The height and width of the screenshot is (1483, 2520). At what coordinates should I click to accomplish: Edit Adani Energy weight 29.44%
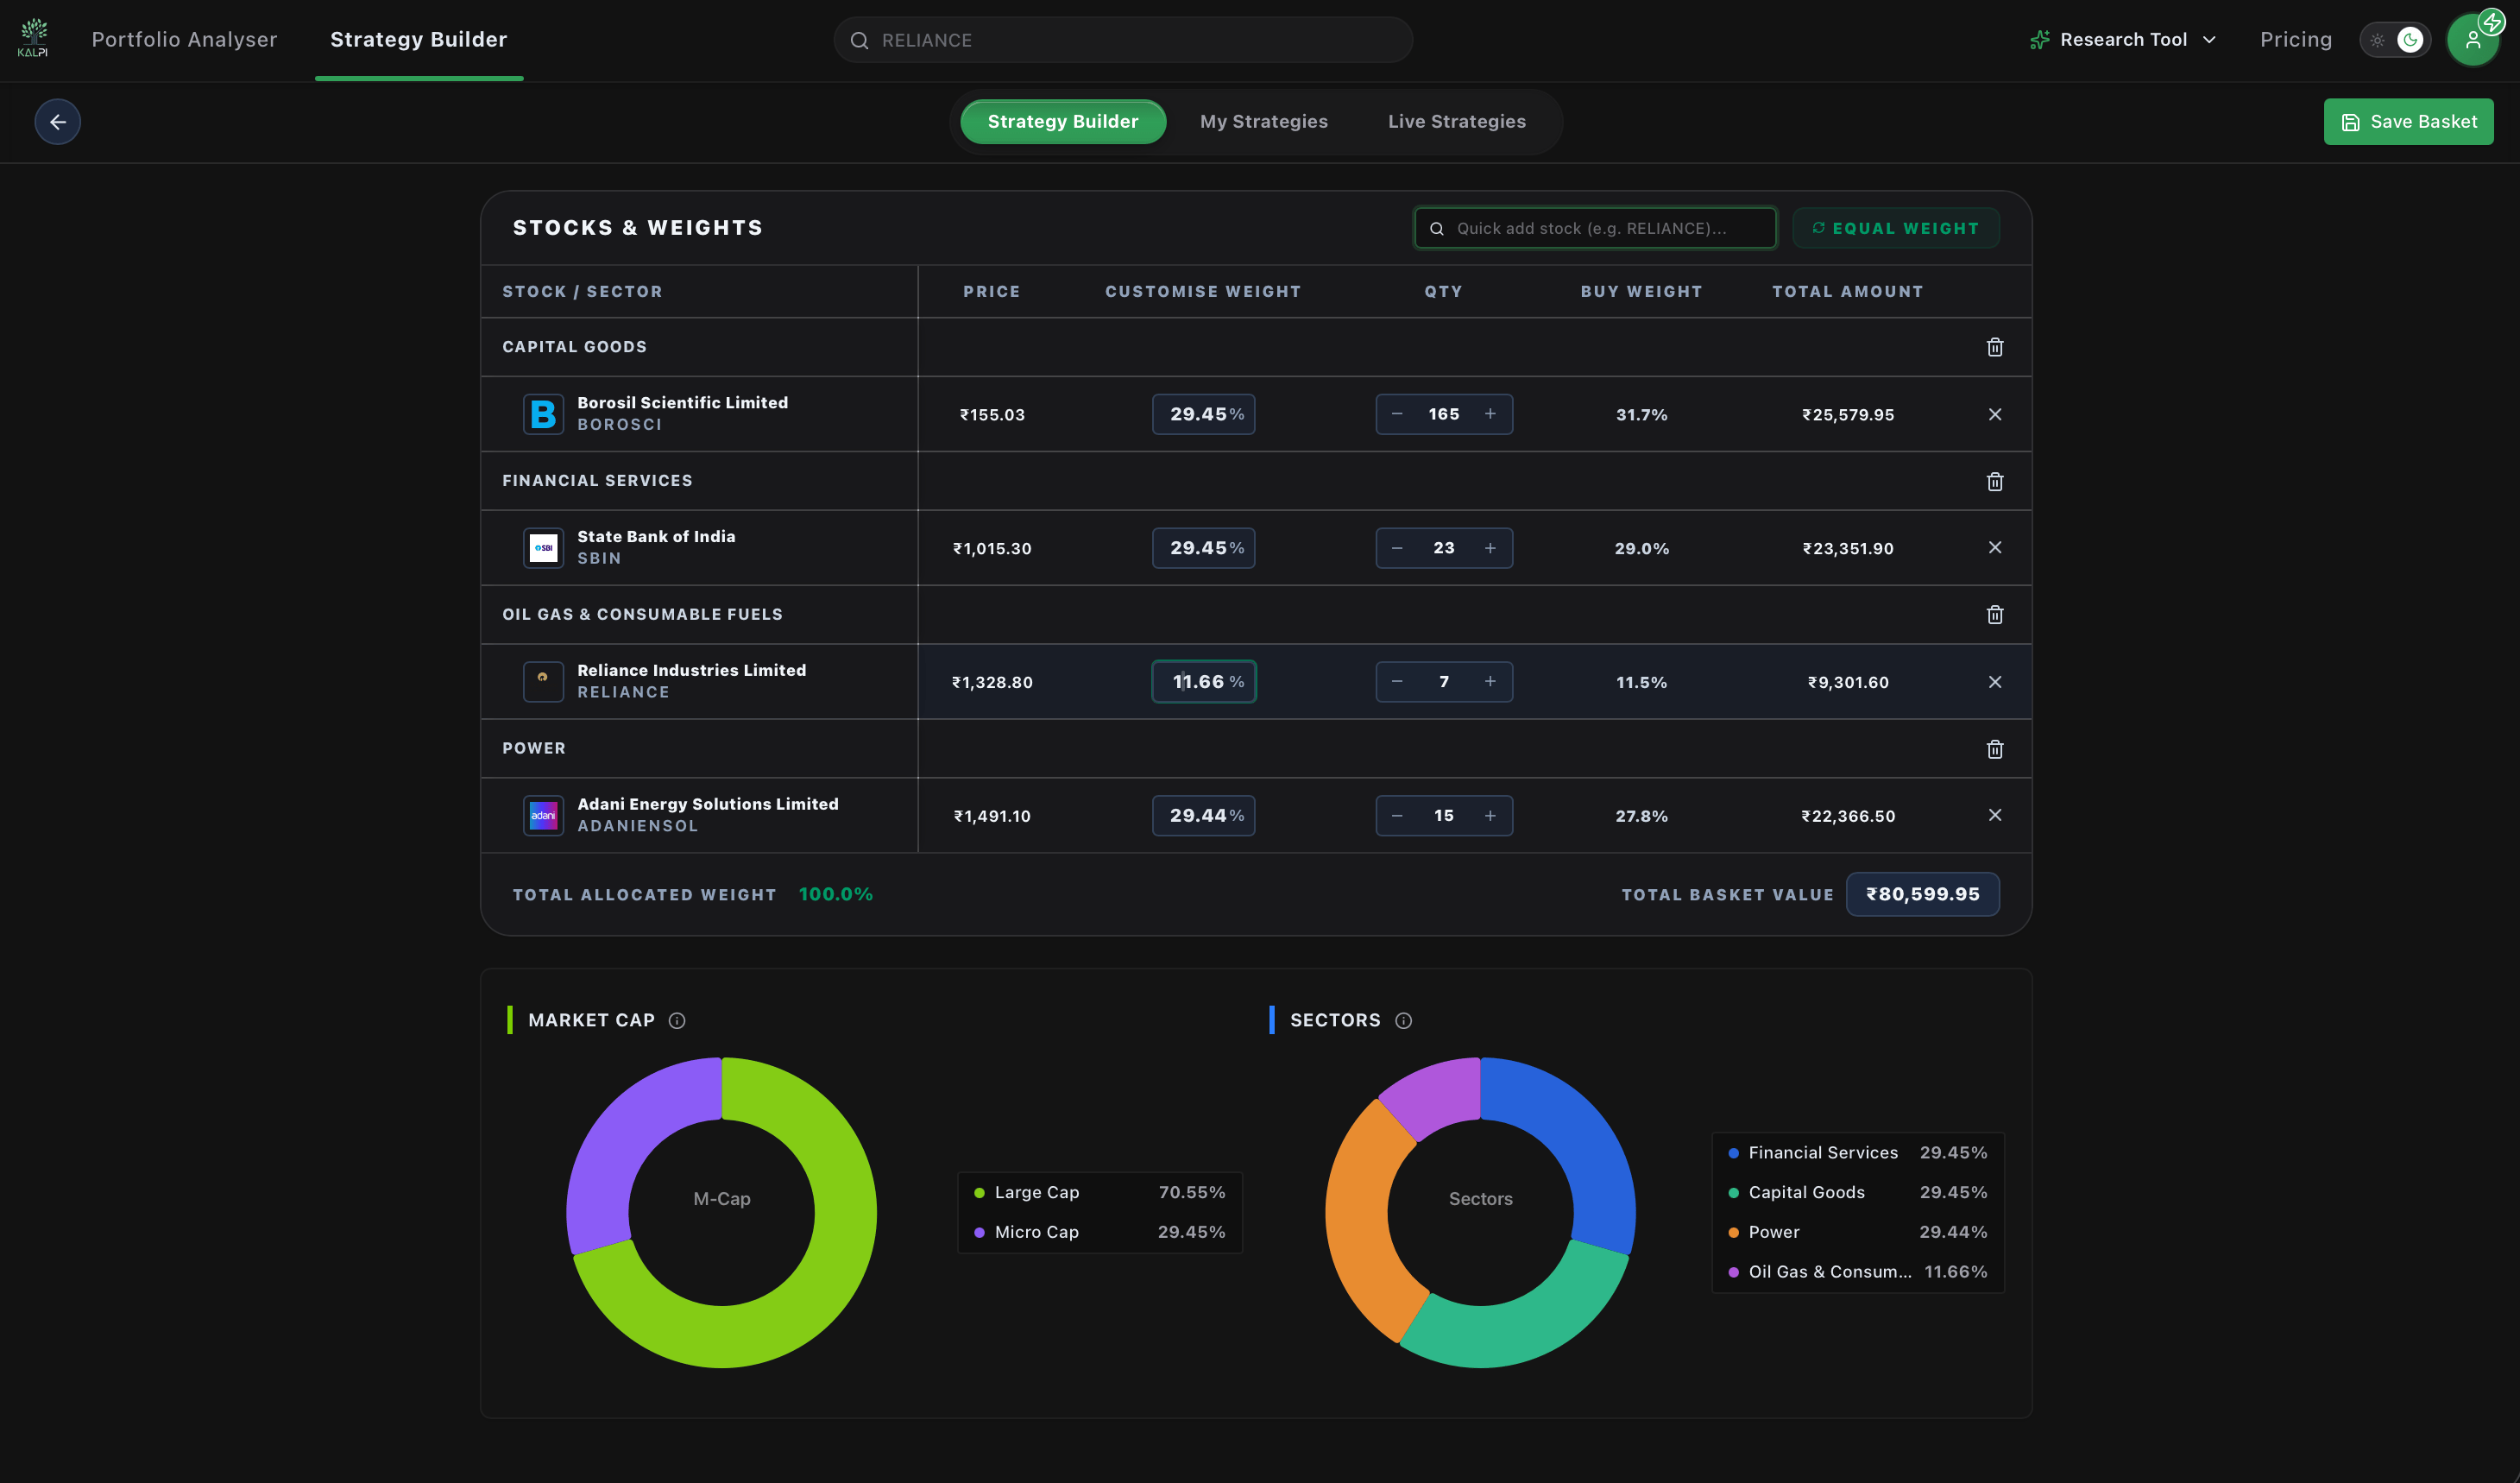[x=1203, y=816]
